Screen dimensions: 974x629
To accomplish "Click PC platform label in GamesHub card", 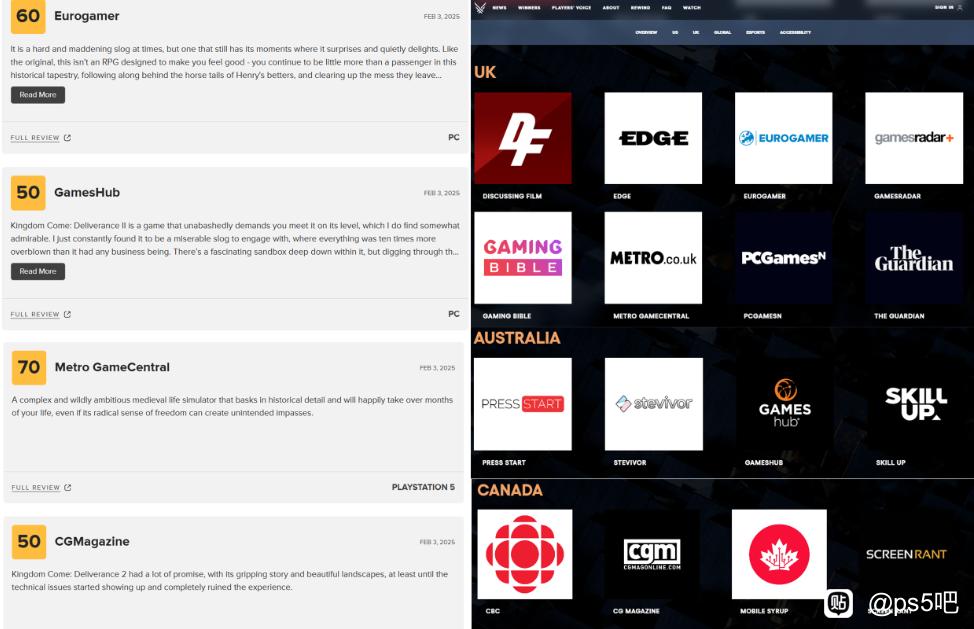I will 454,314.
